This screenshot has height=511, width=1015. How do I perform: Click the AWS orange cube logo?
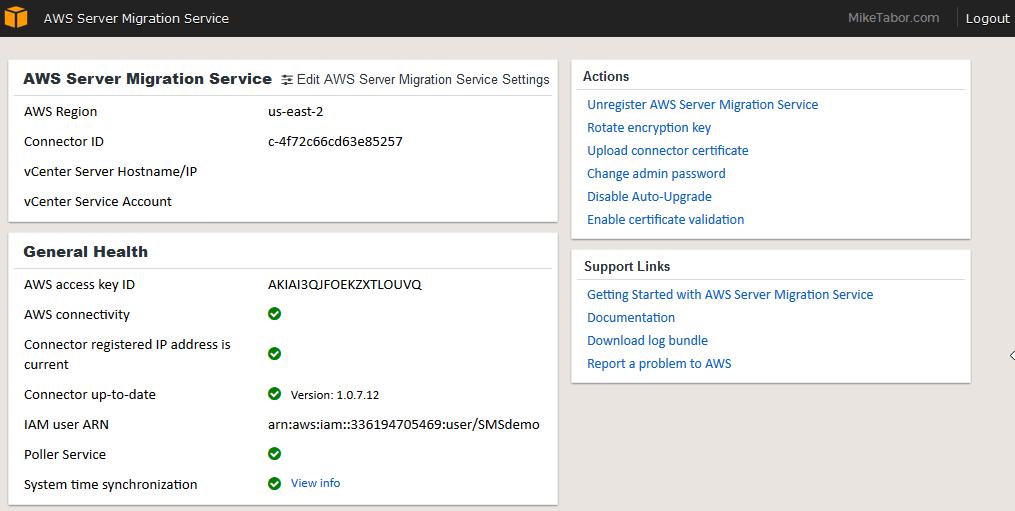16,17
